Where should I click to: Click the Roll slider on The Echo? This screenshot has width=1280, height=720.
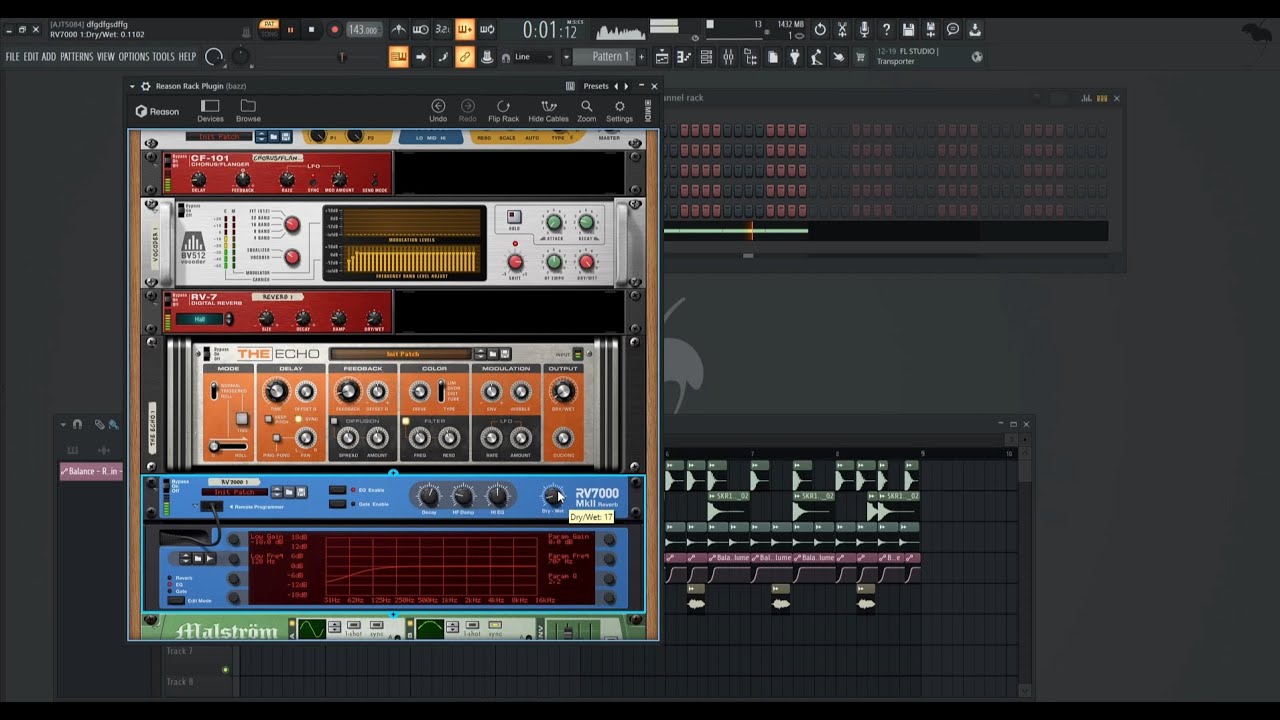(228, 447)
